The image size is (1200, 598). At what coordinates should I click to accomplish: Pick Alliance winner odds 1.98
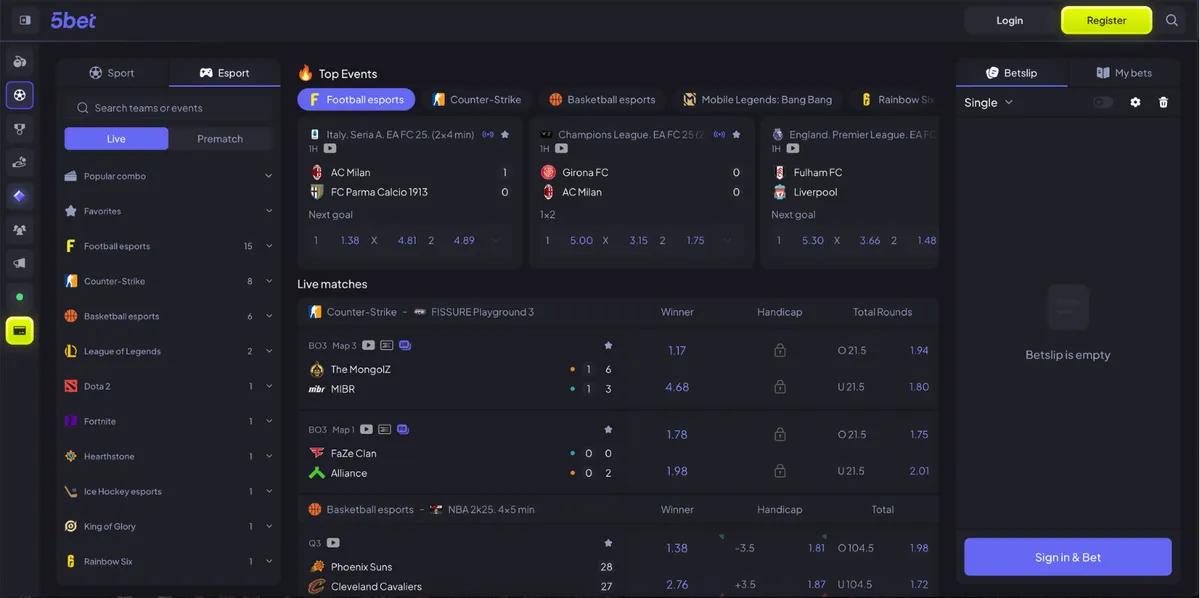tap(677, 471)
